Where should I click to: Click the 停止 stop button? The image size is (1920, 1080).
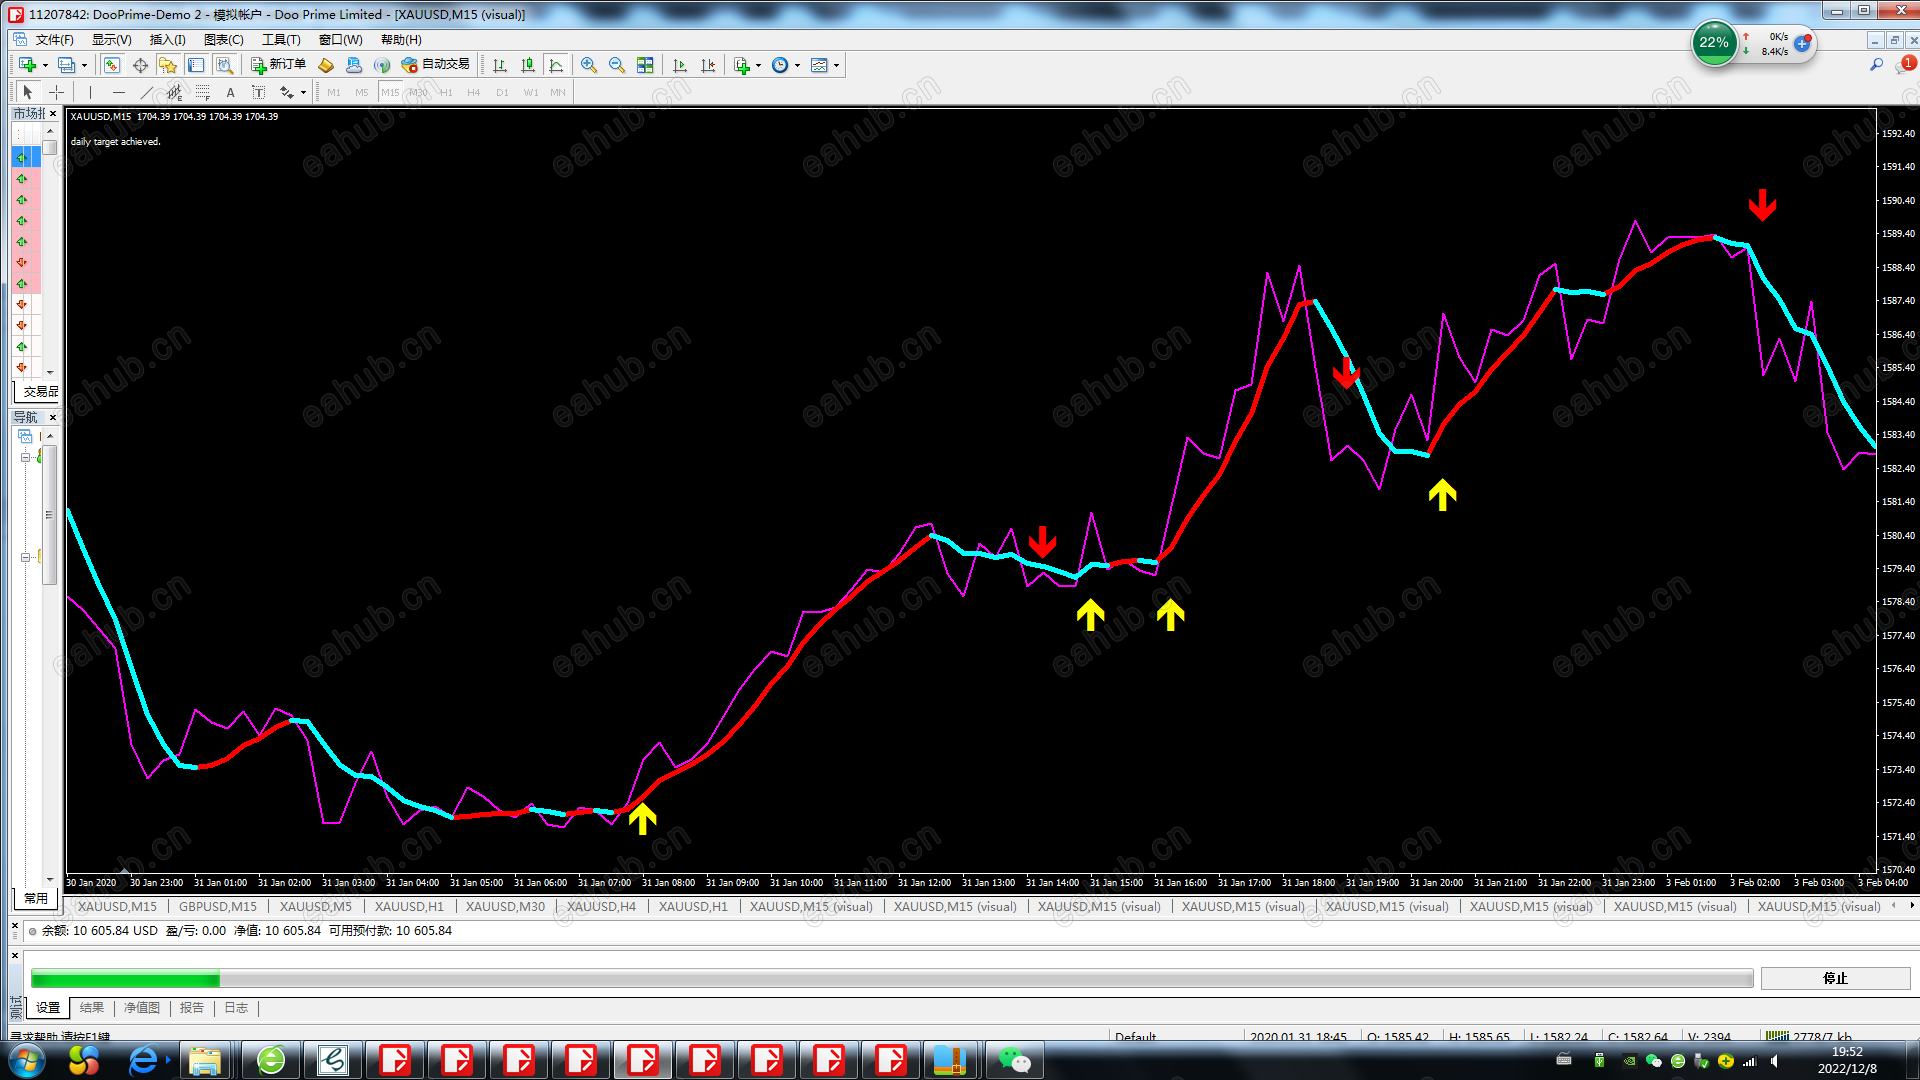pos(1835,978)
